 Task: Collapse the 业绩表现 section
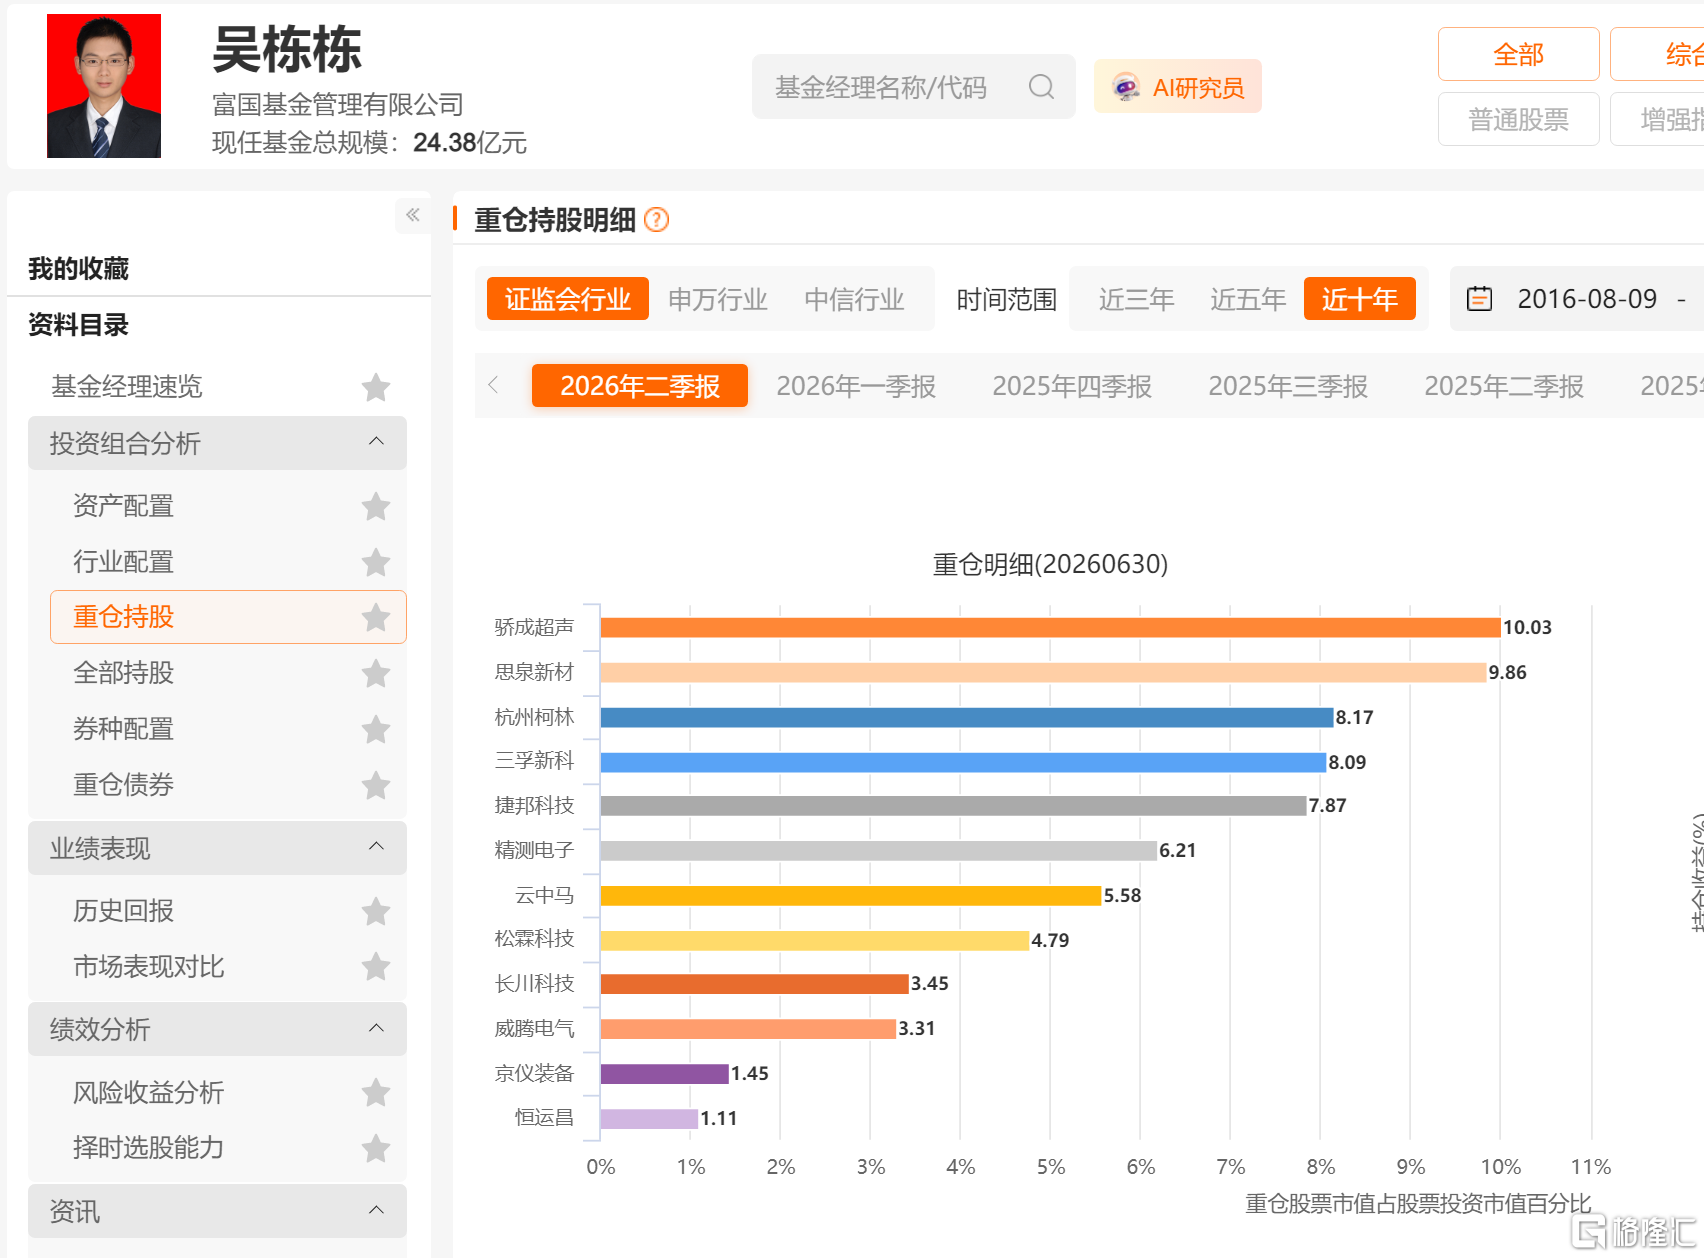tap(376, 847)
